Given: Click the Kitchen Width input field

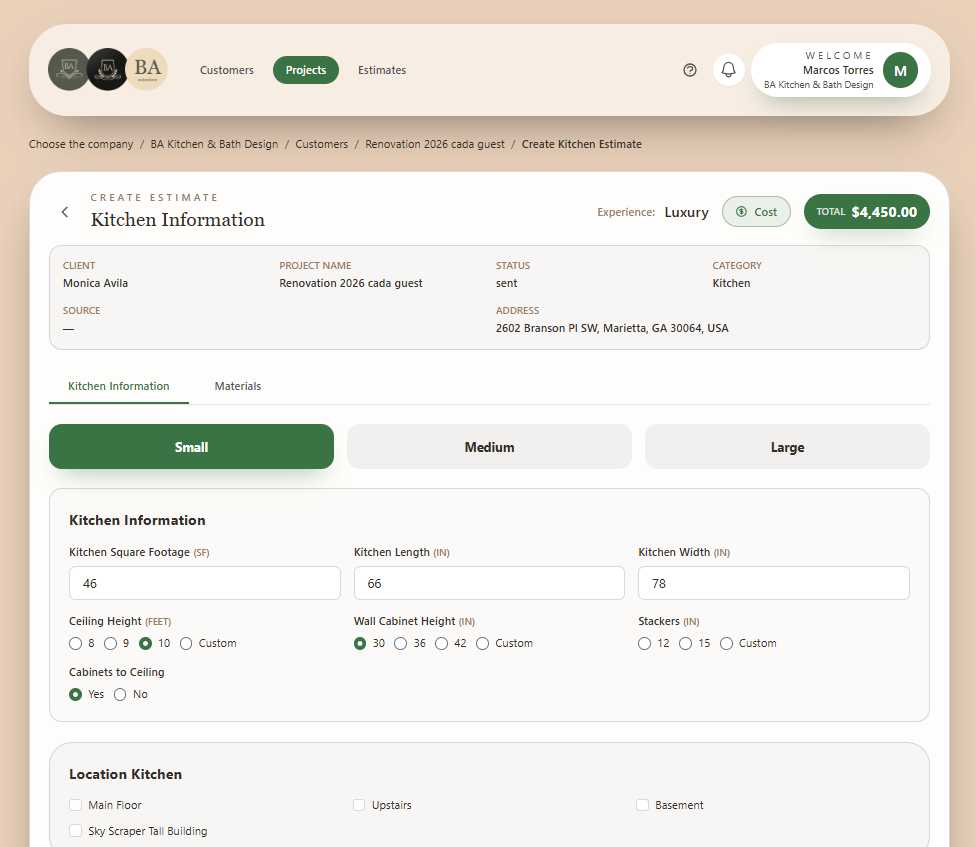Looking at the screenshot, I should tap(774, 583).
